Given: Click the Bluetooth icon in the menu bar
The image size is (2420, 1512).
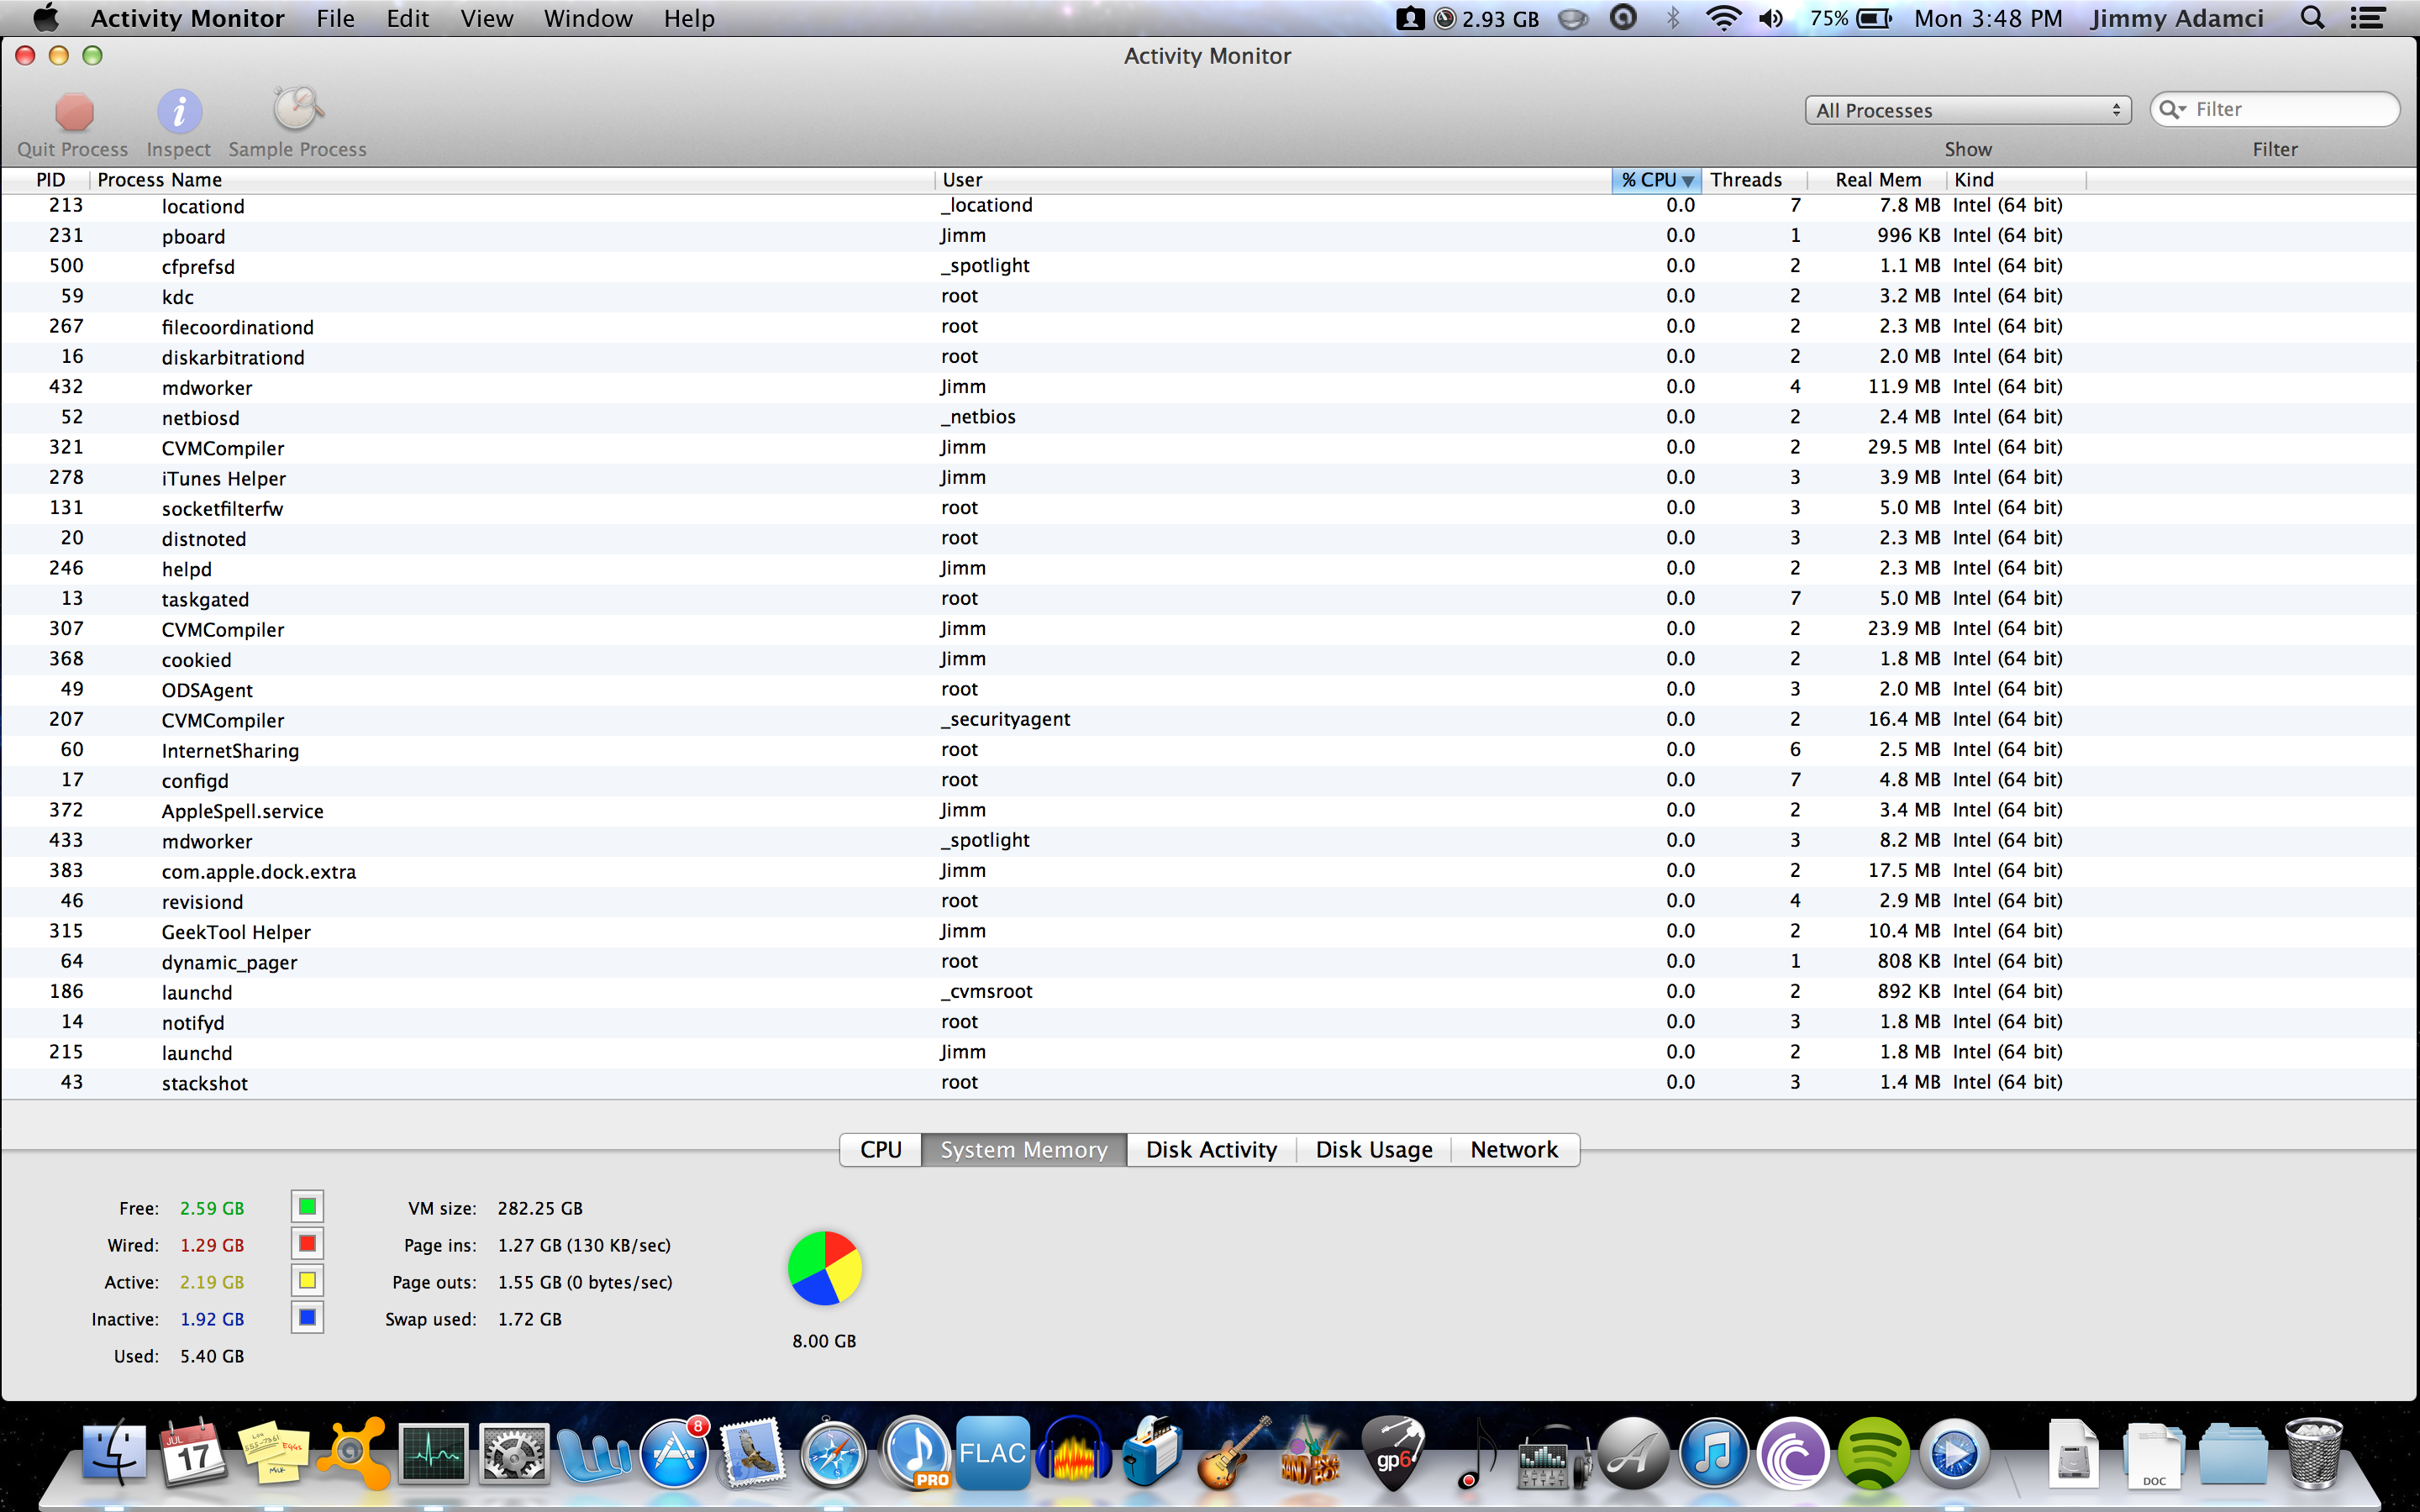Looking at the screenshot, I should (1673, 18).
